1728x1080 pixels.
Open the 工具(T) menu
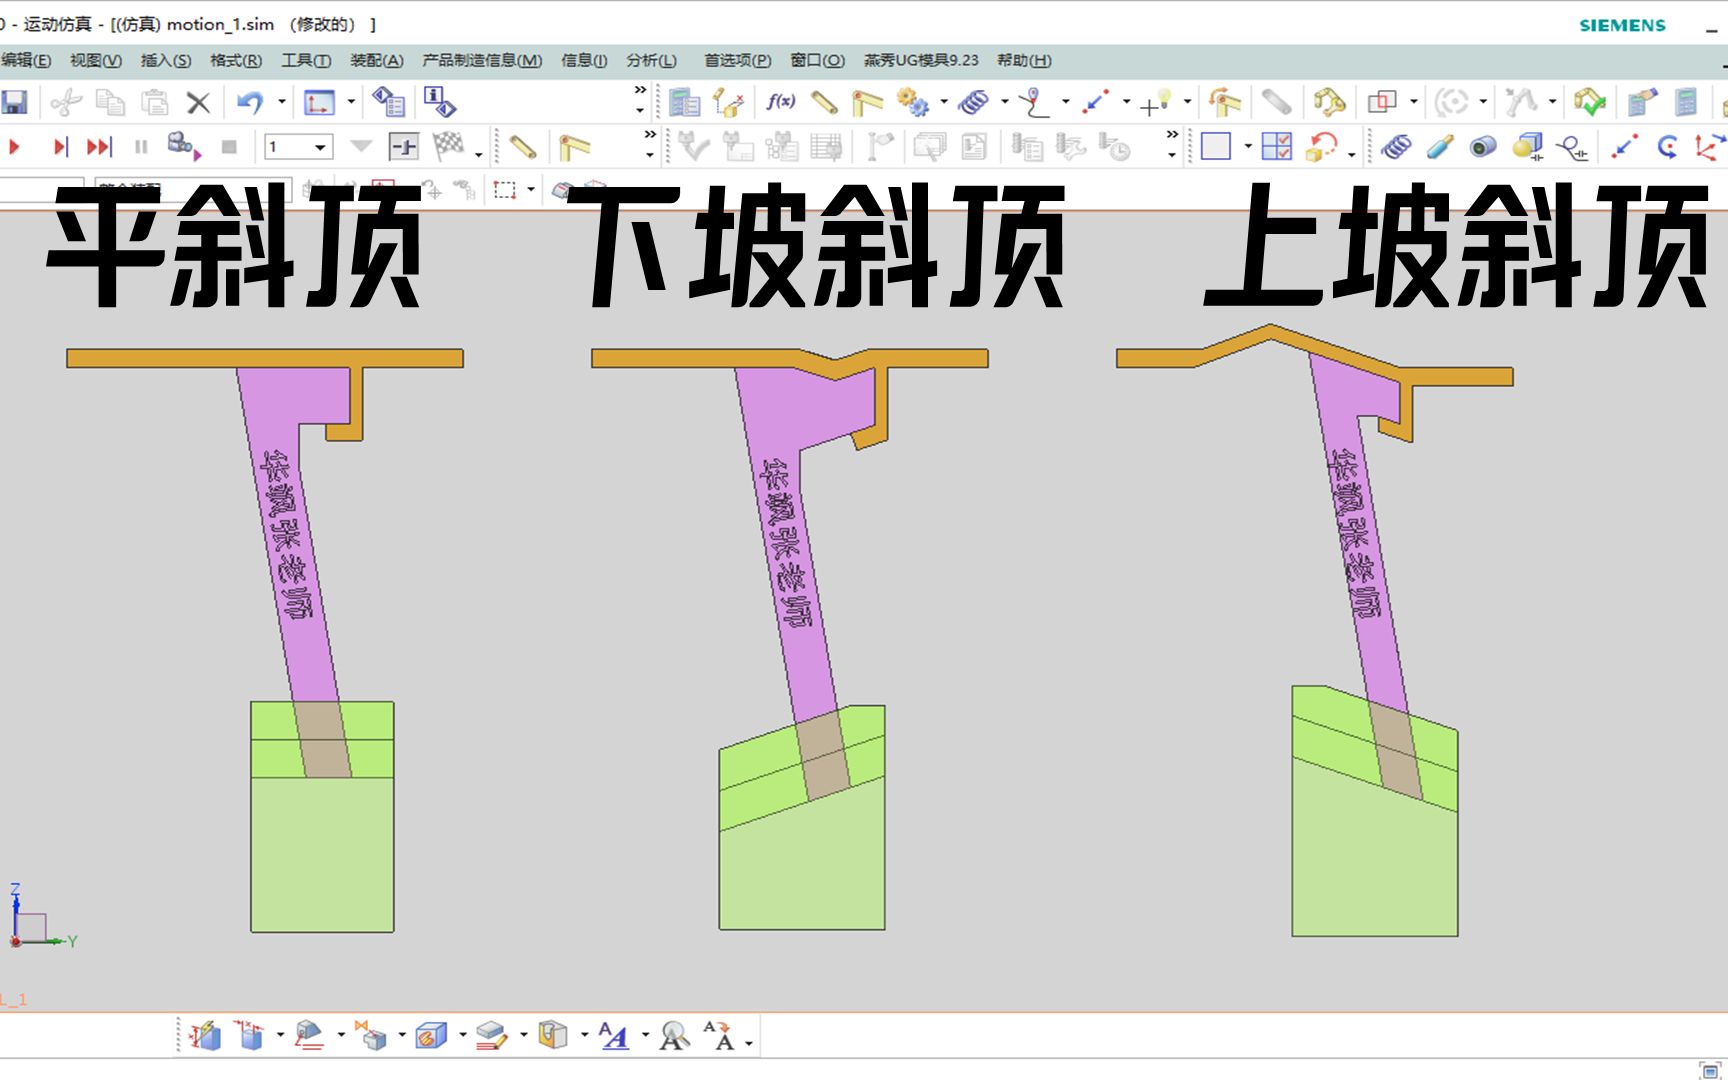click(x=306, y=60)
